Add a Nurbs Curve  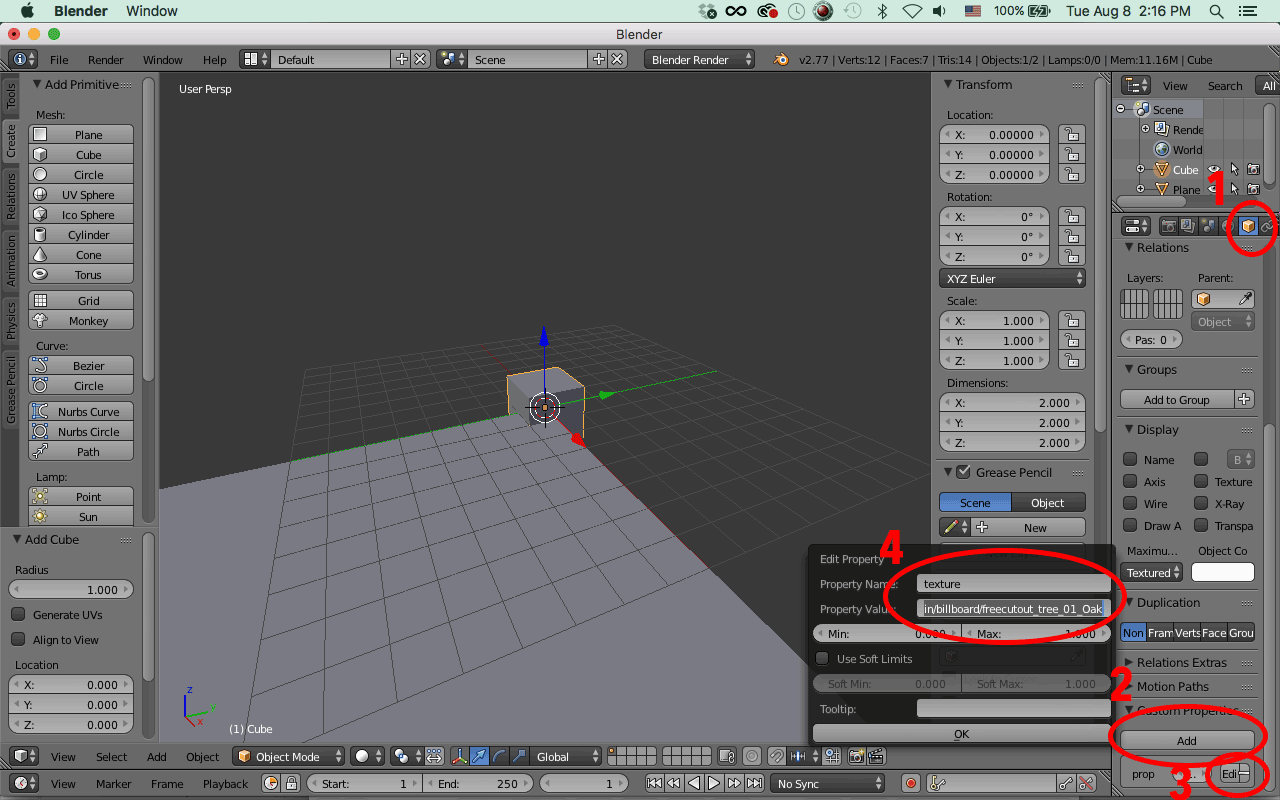tap(81, 411)
